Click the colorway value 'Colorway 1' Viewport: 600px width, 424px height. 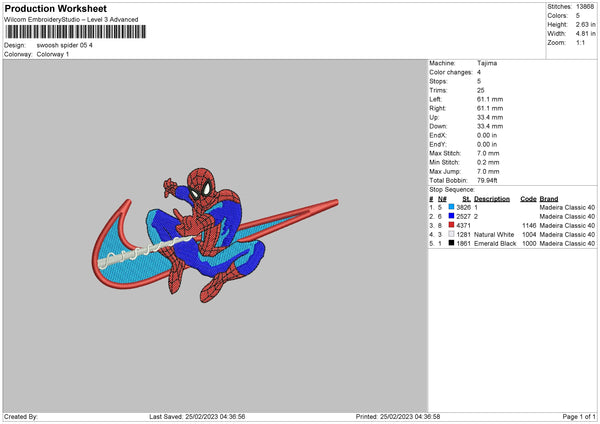pos(53,54)
